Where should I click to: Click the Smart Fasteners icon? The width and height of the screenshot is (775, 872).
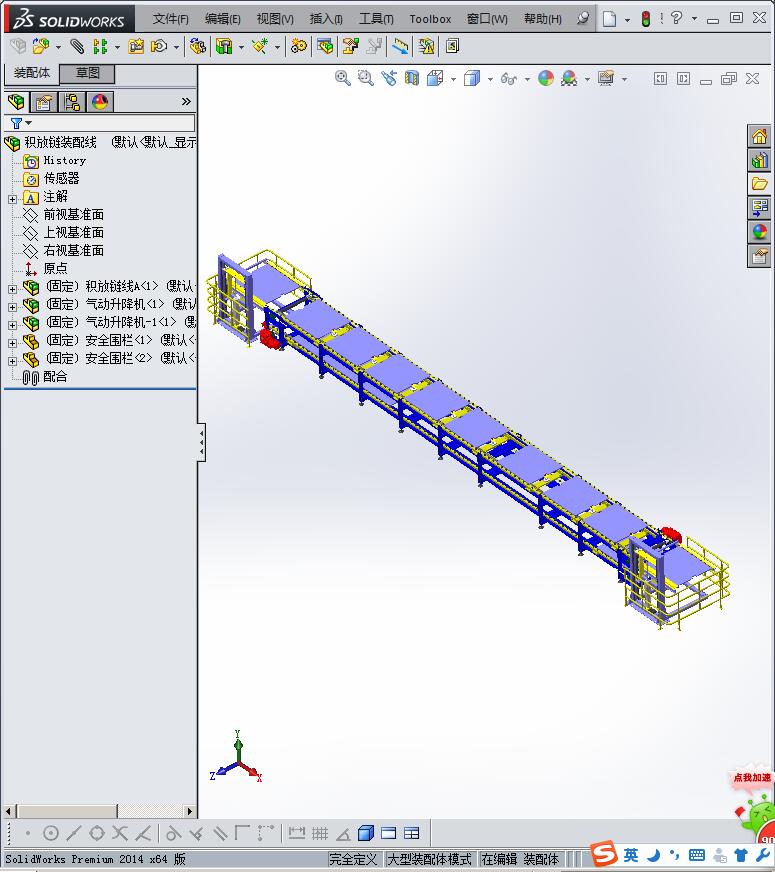[x=136, y=46]
